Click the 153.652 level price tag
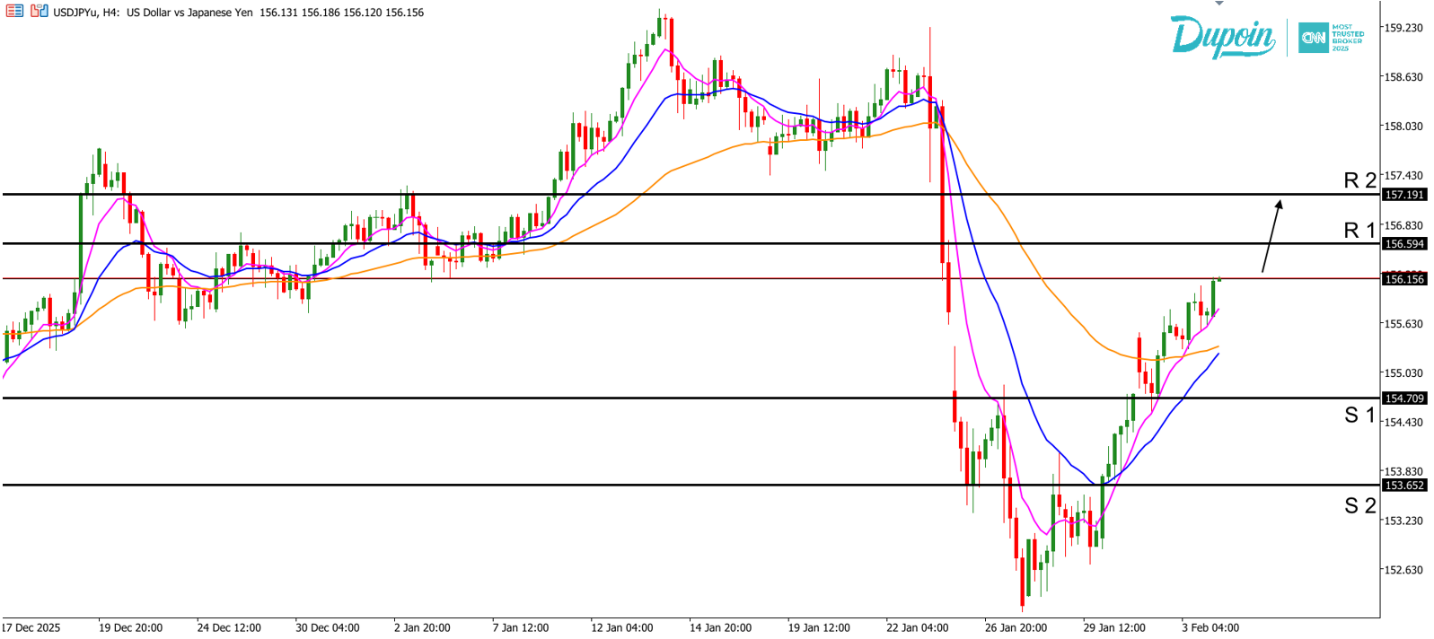 point(1403,485)
